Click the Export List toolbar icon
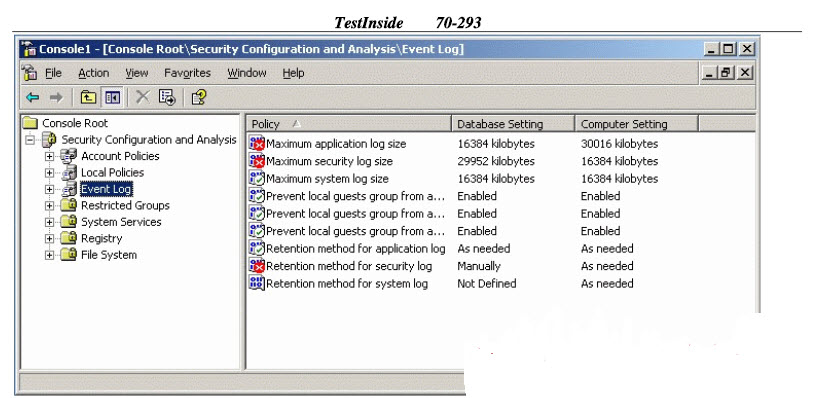The image size is (818, 398). click(x=167, y=97)
